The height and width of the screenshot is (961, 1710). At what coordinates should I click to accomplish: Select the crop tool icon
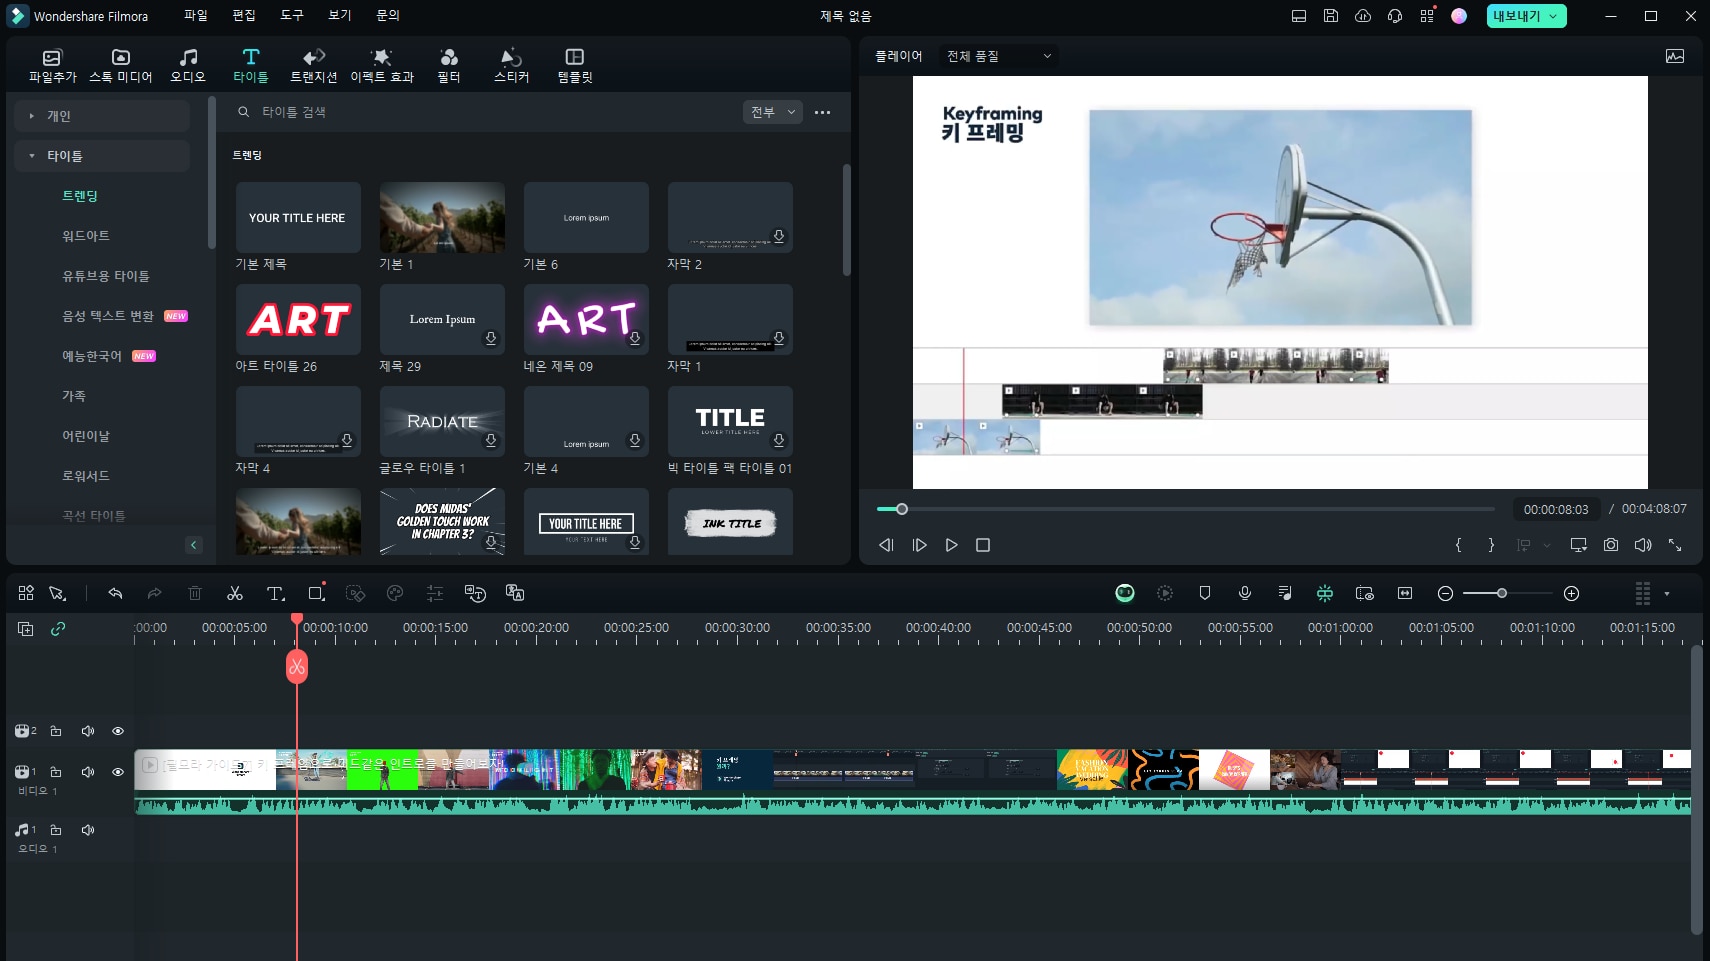point(316,593)
